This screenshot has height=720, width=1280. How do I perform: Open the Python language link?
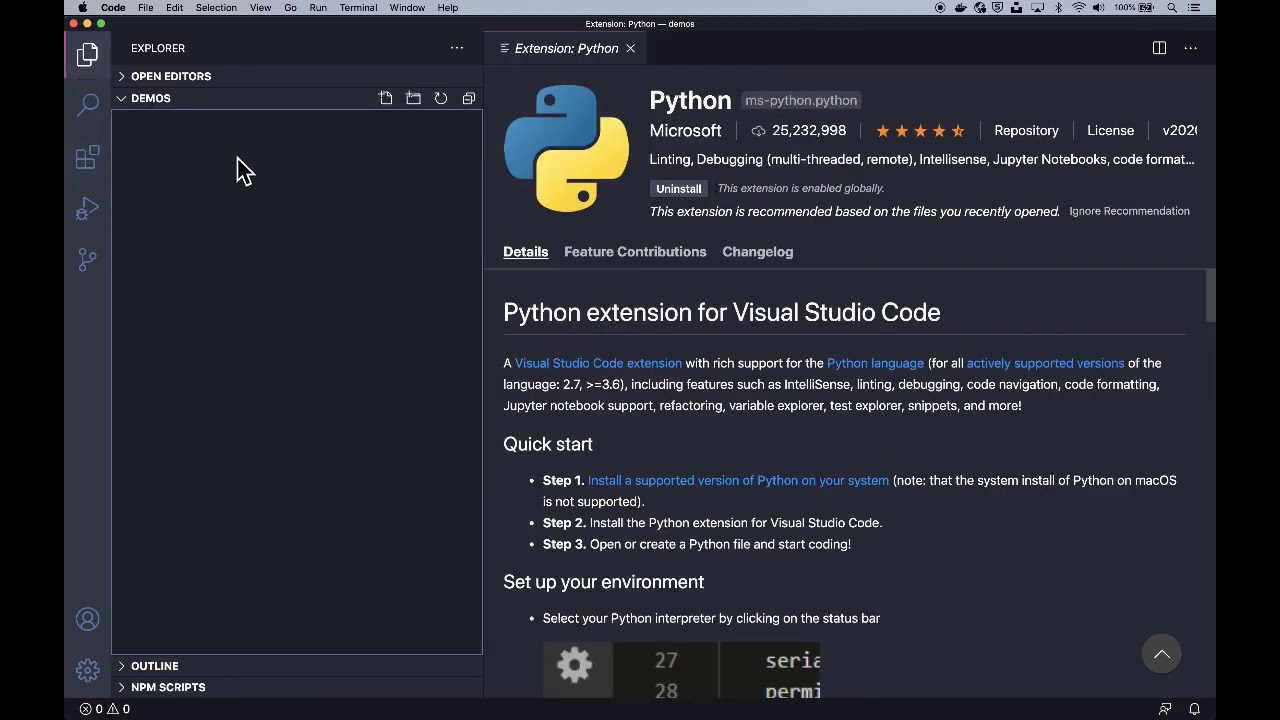[x=876, y=363]
